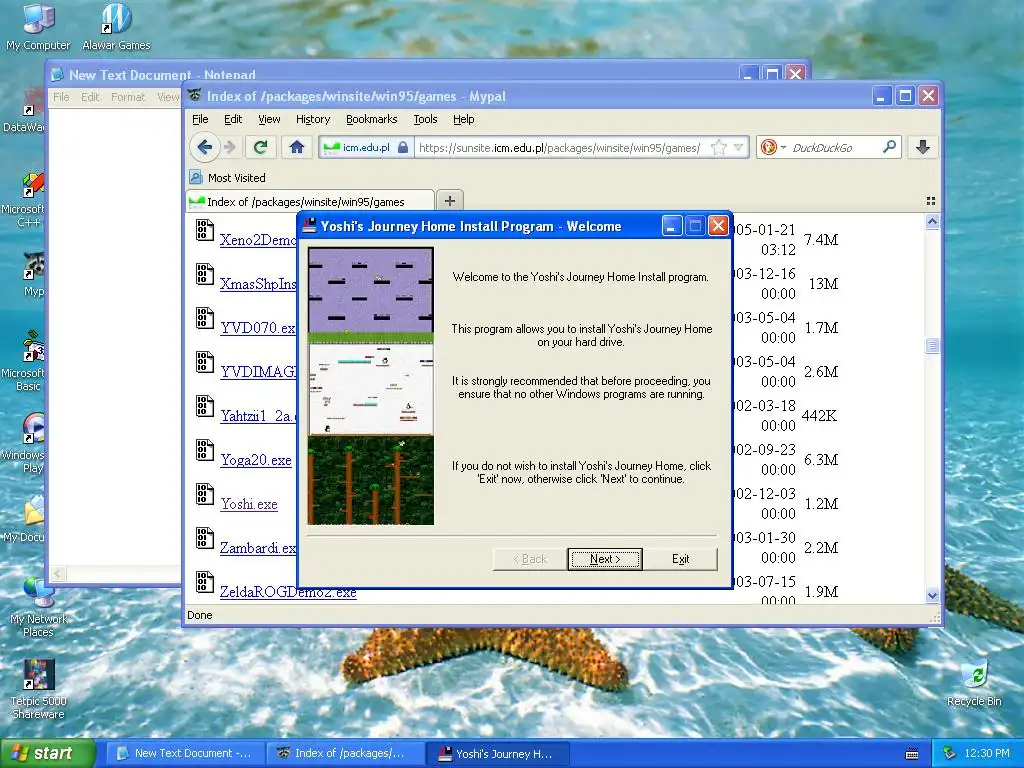This screenshot has width=1024, height=768.
Task: Open the Xeno2Demo link
Action: pyautogui.click(x=258, y=240)
